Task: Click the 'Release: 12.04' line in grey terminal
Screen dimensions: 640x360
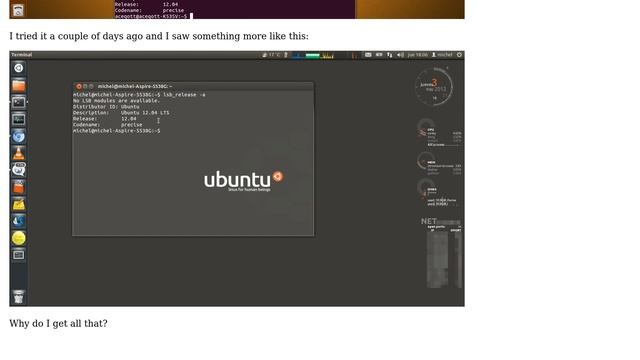Action: coord(104,119)
